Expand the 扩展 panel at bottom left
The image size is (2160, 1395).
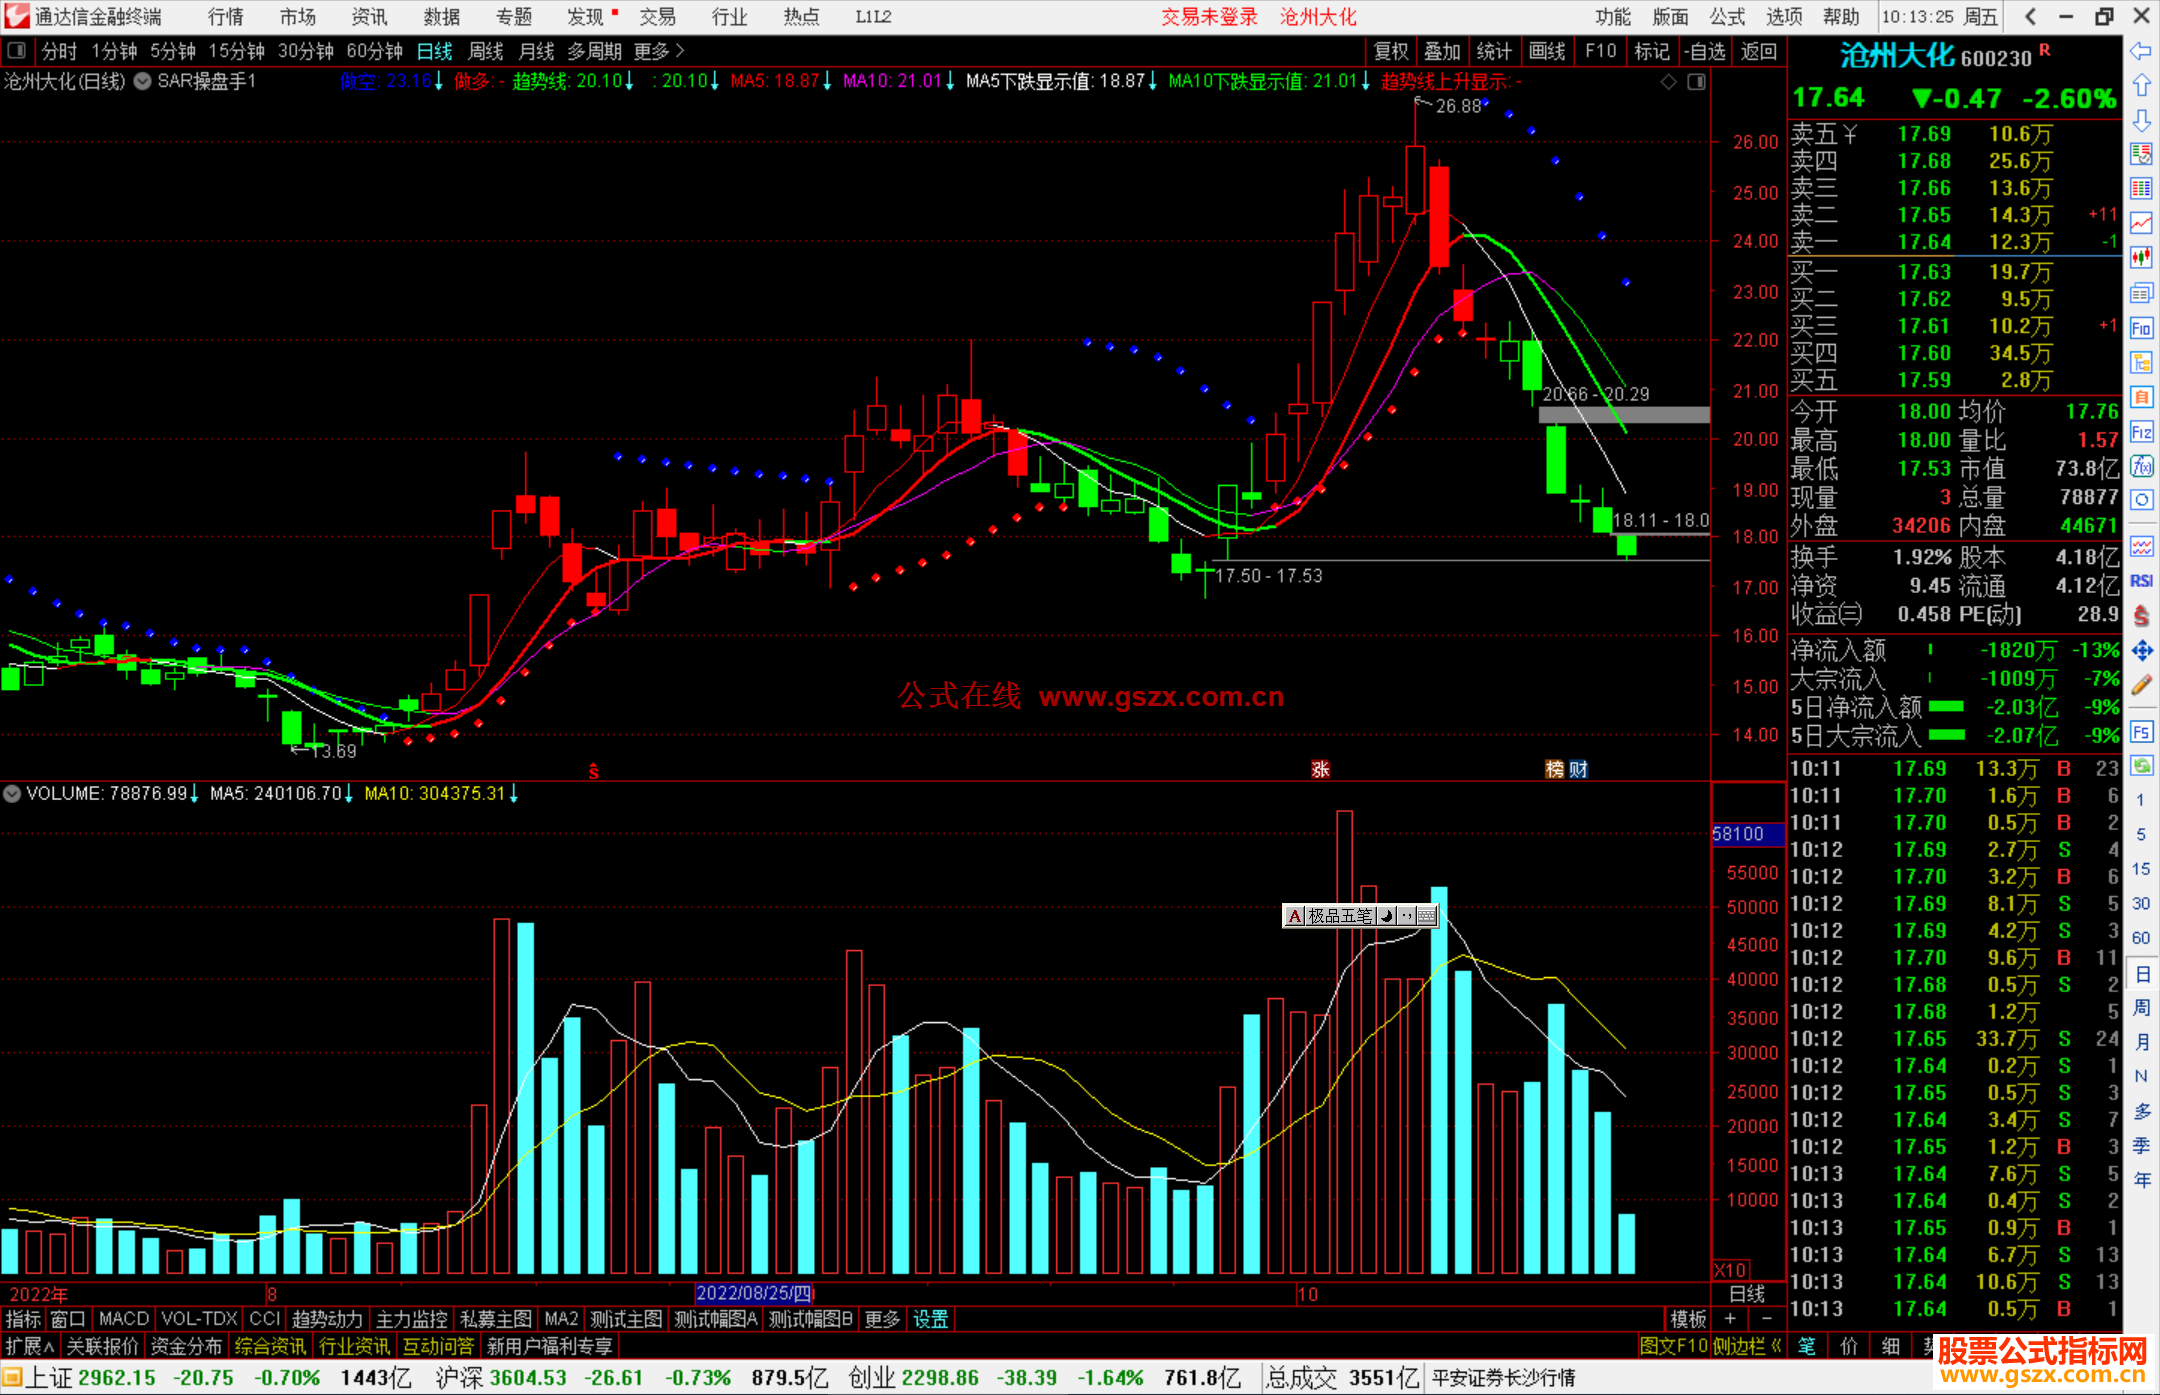click(x=29, y=1346)
